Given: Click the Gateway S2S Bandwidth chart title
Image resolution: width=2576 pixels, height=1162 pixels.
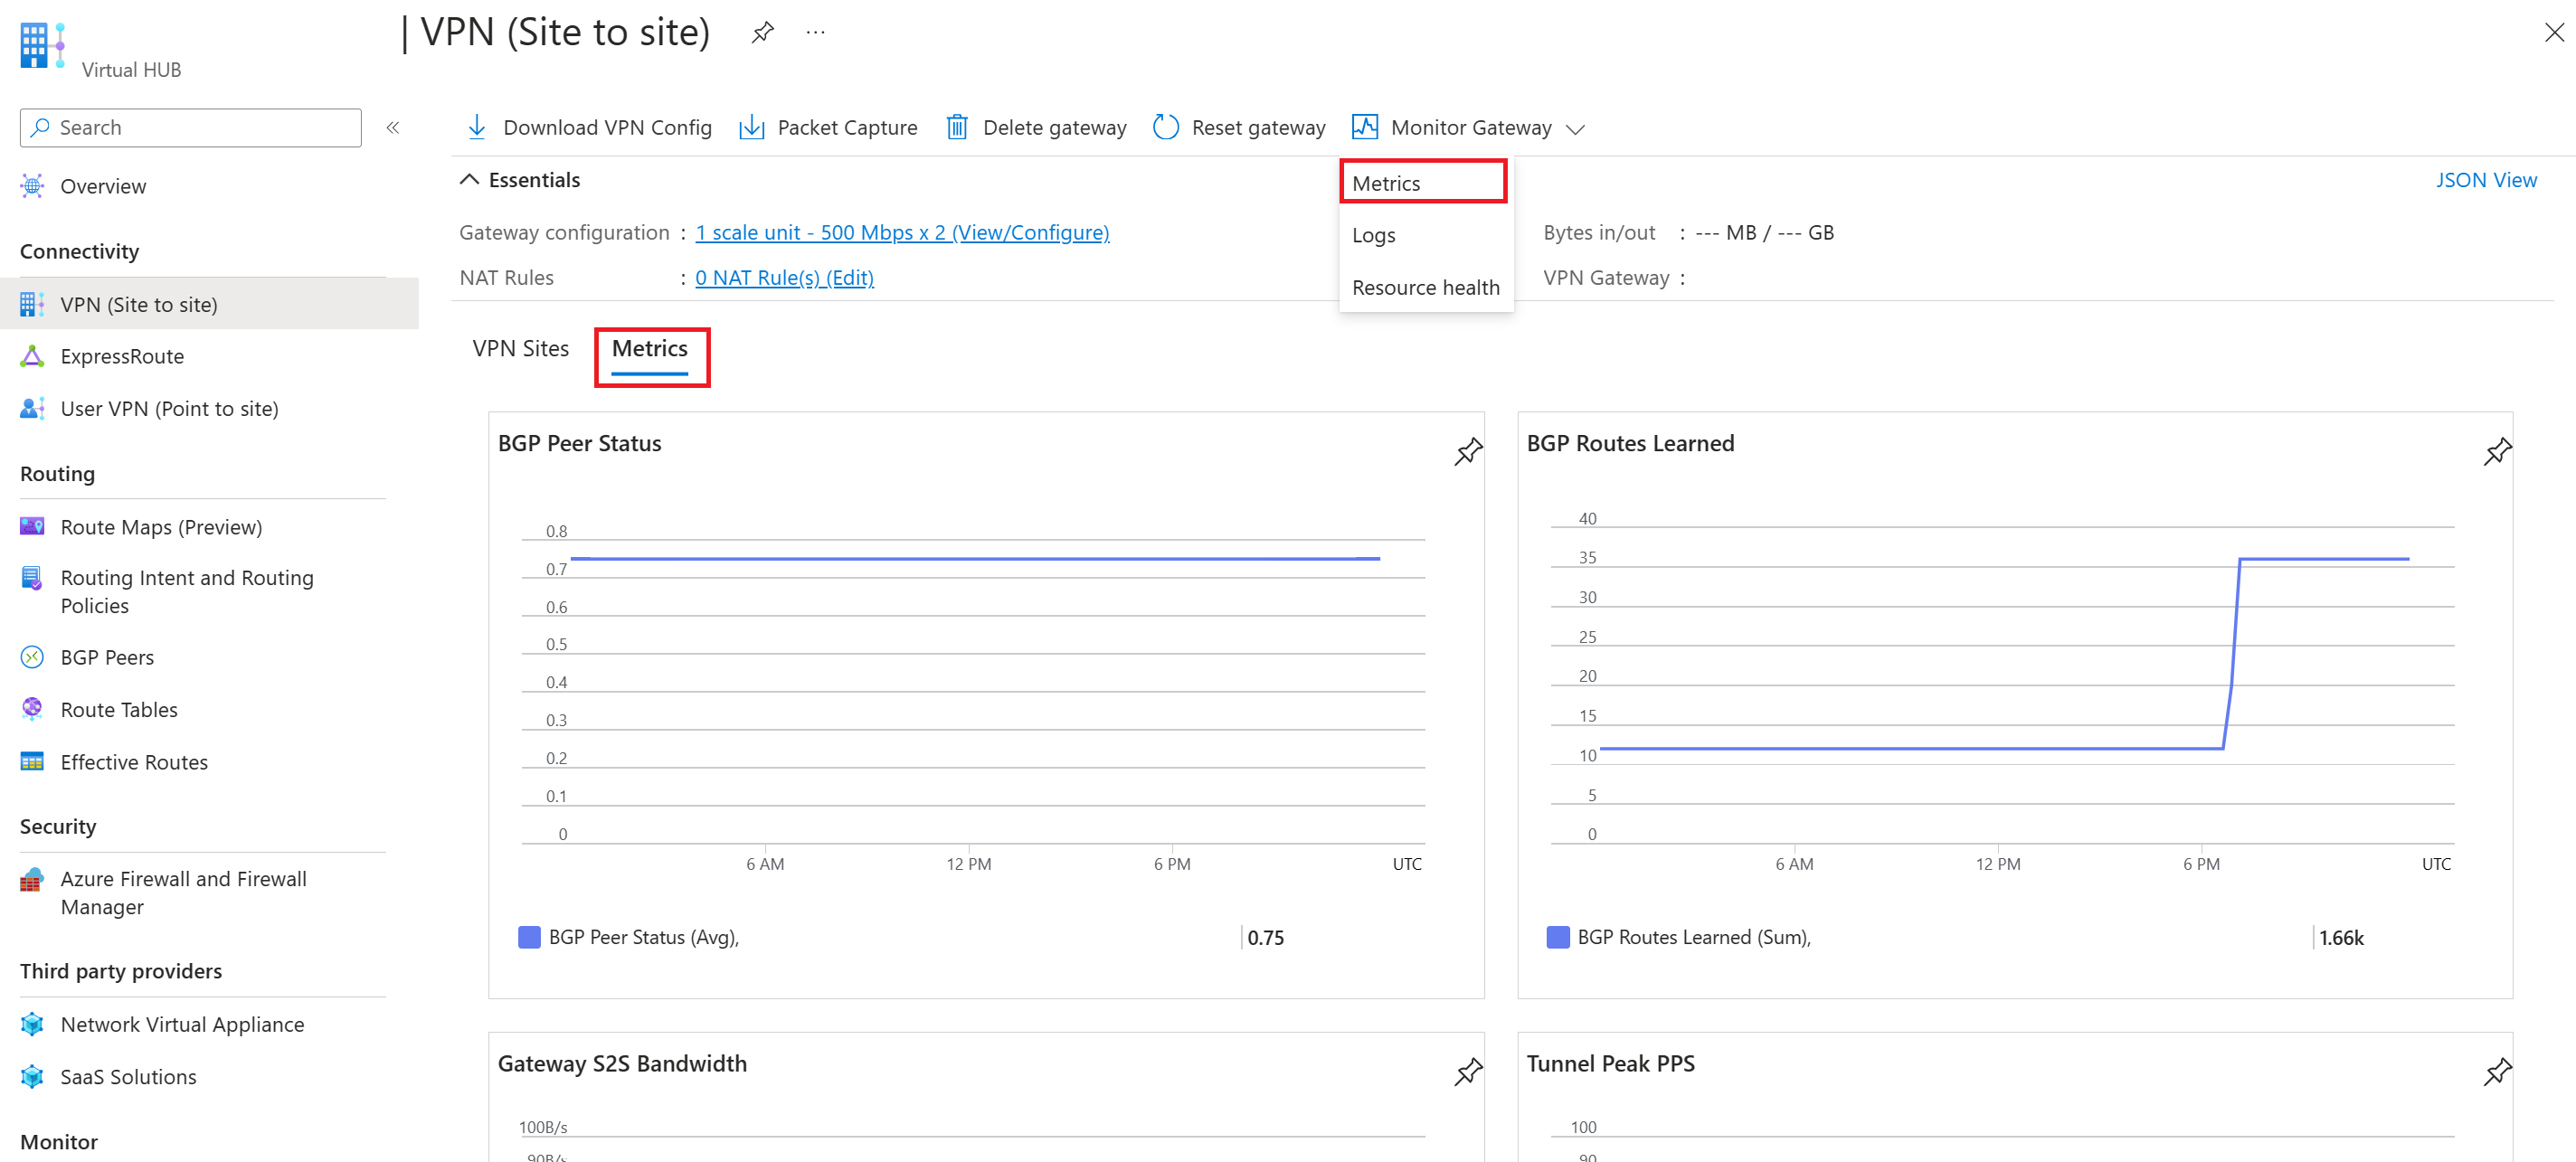Looking at the screenshot, I should click(622, 1063).
